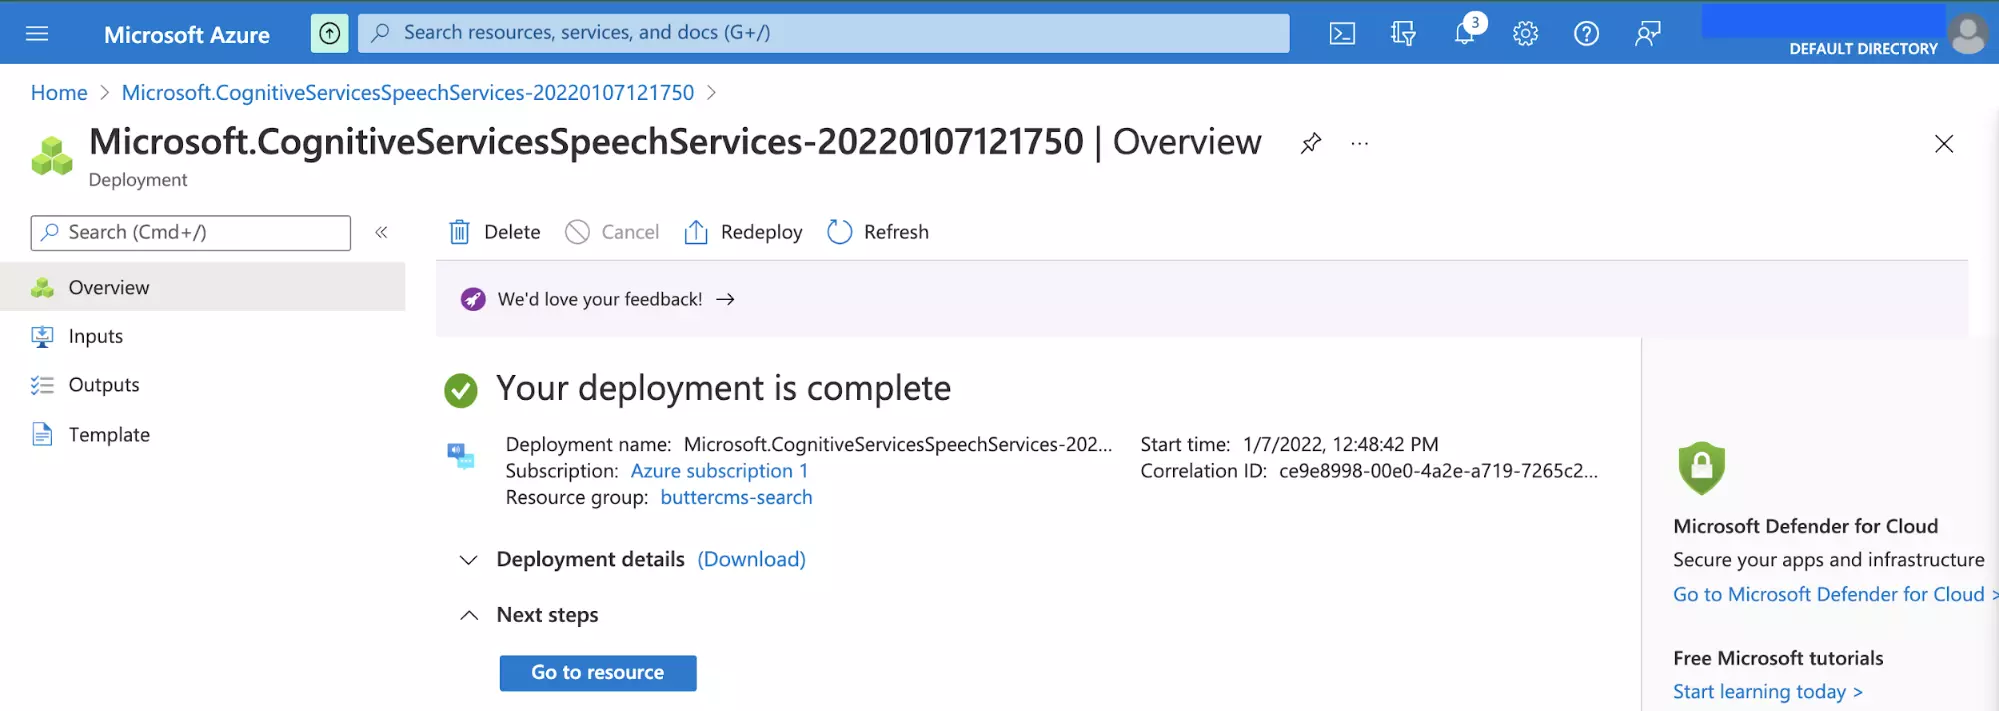Screen dimensions: 1999x711
Task: Open the buttercms-search resource group link
Action: point(736,497)
